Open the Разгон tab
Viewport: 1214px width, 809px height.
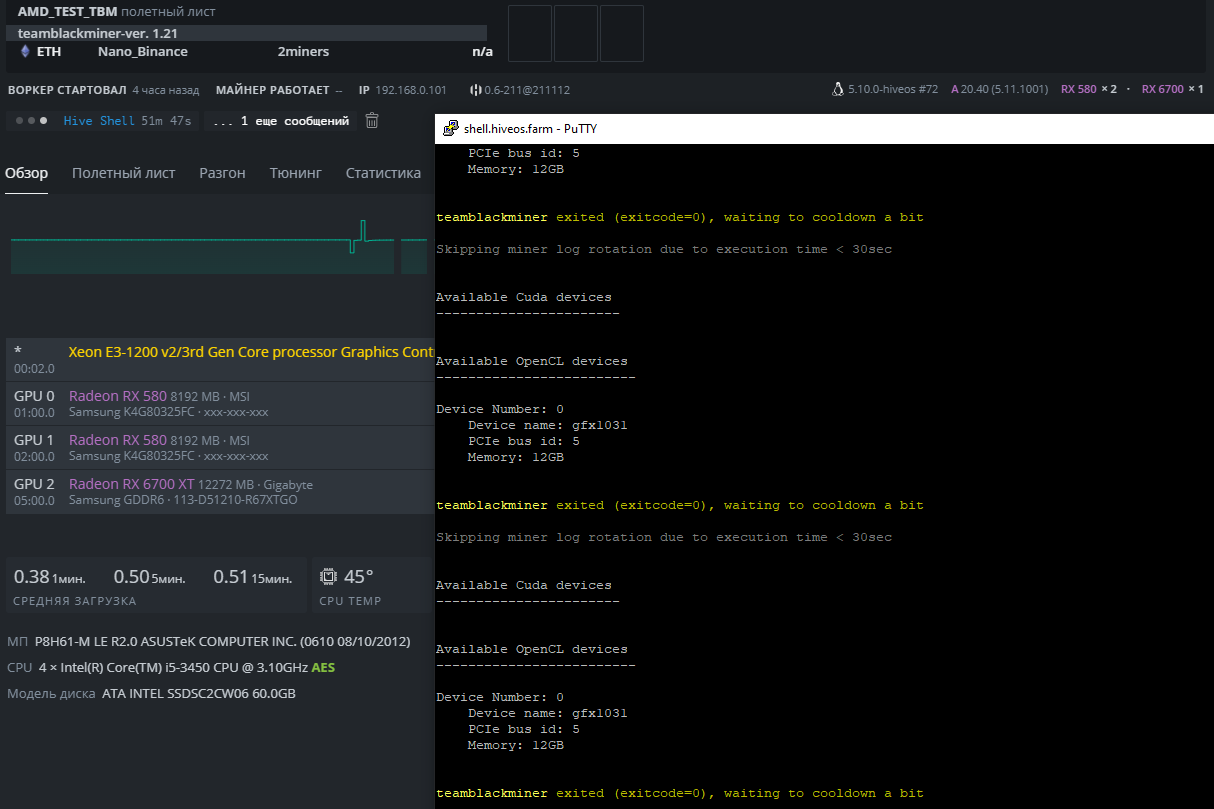click(222, 173)
